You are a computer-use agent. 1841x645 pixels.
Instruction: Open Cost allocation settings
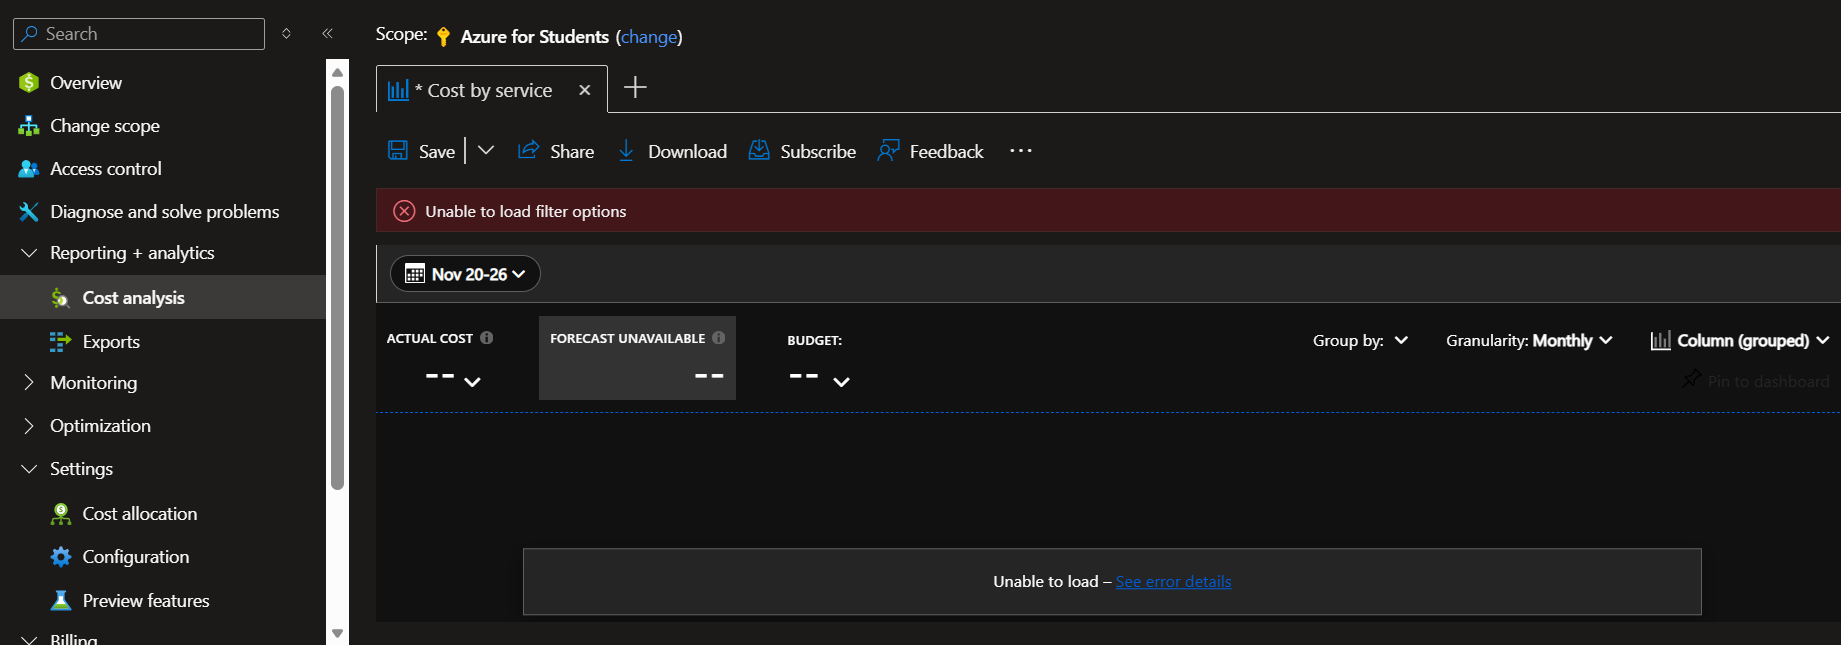(139, 514)
